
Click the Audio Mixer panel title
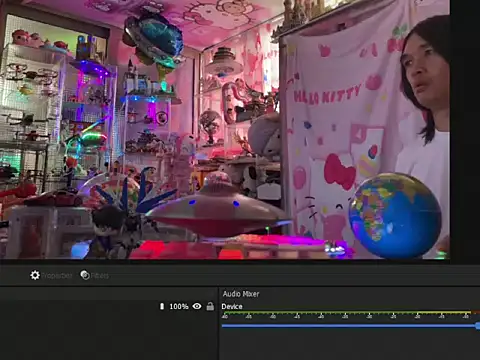[241, 294]
